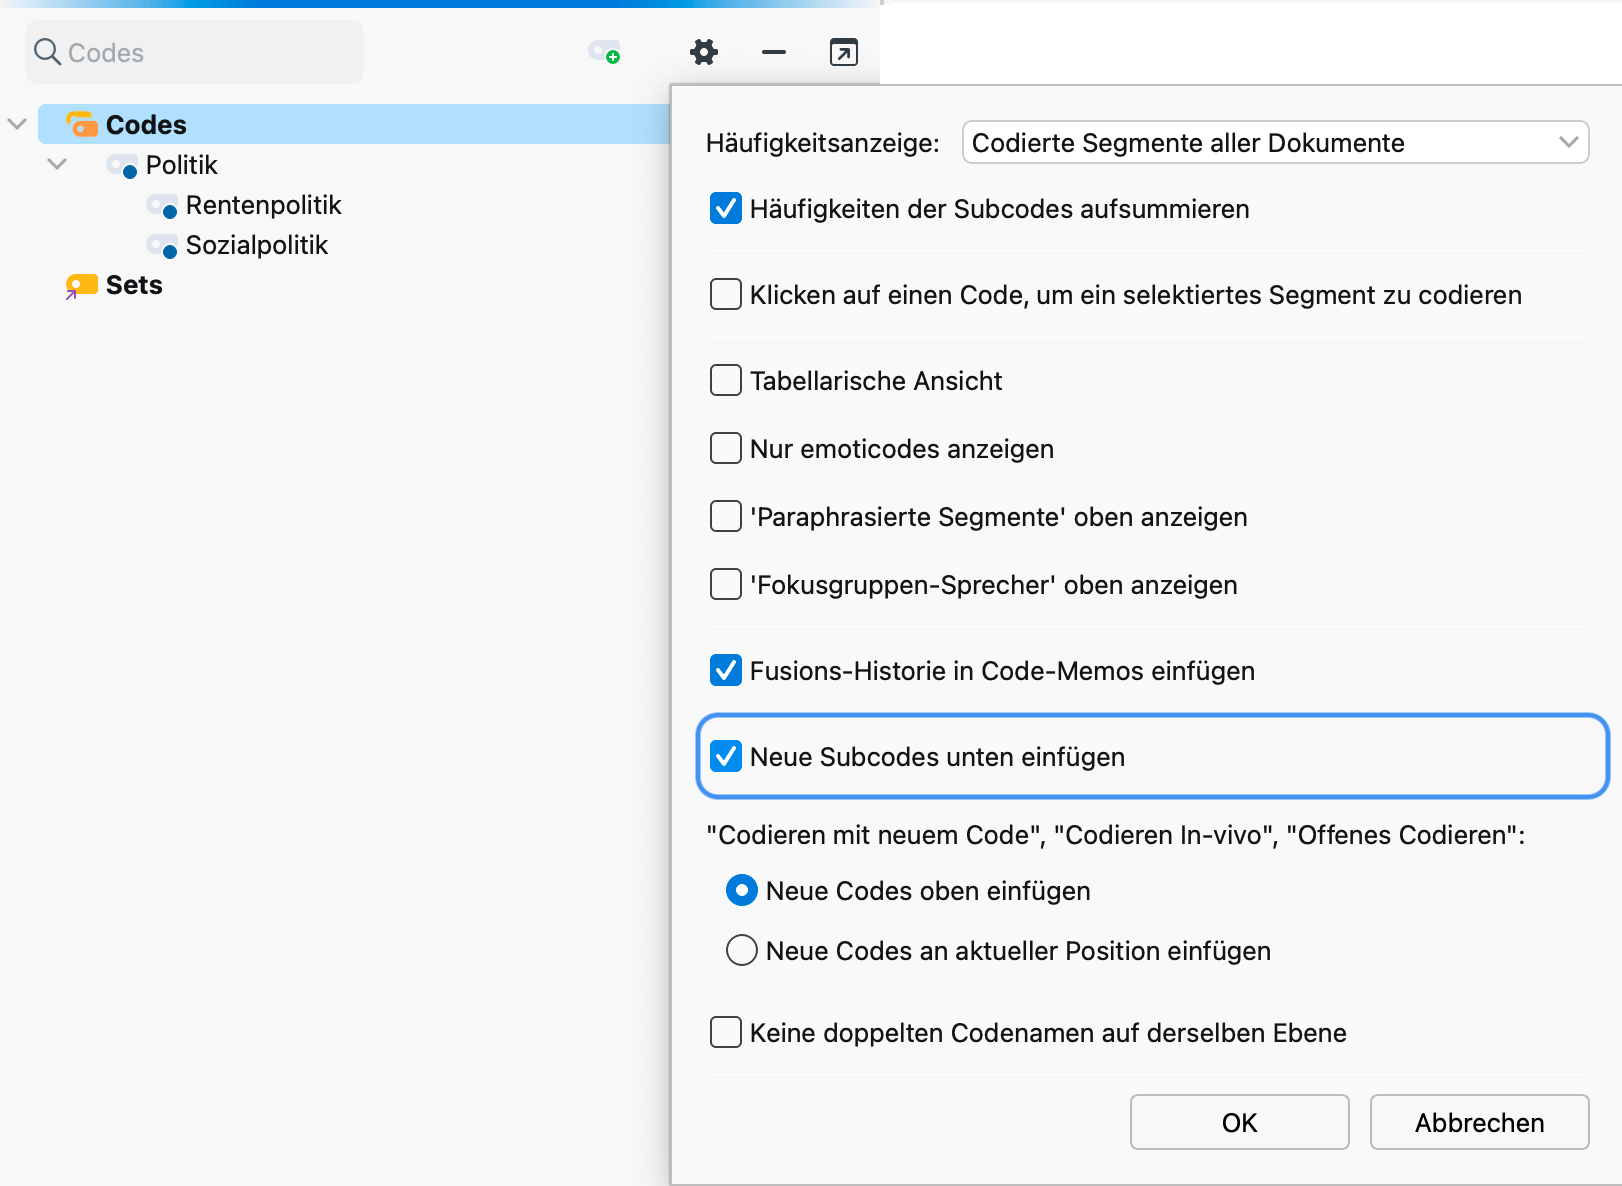The width and height of the screenshot is (1622, 1186).
Task: Click the new code icon with green plus
Action: (604, 52)
